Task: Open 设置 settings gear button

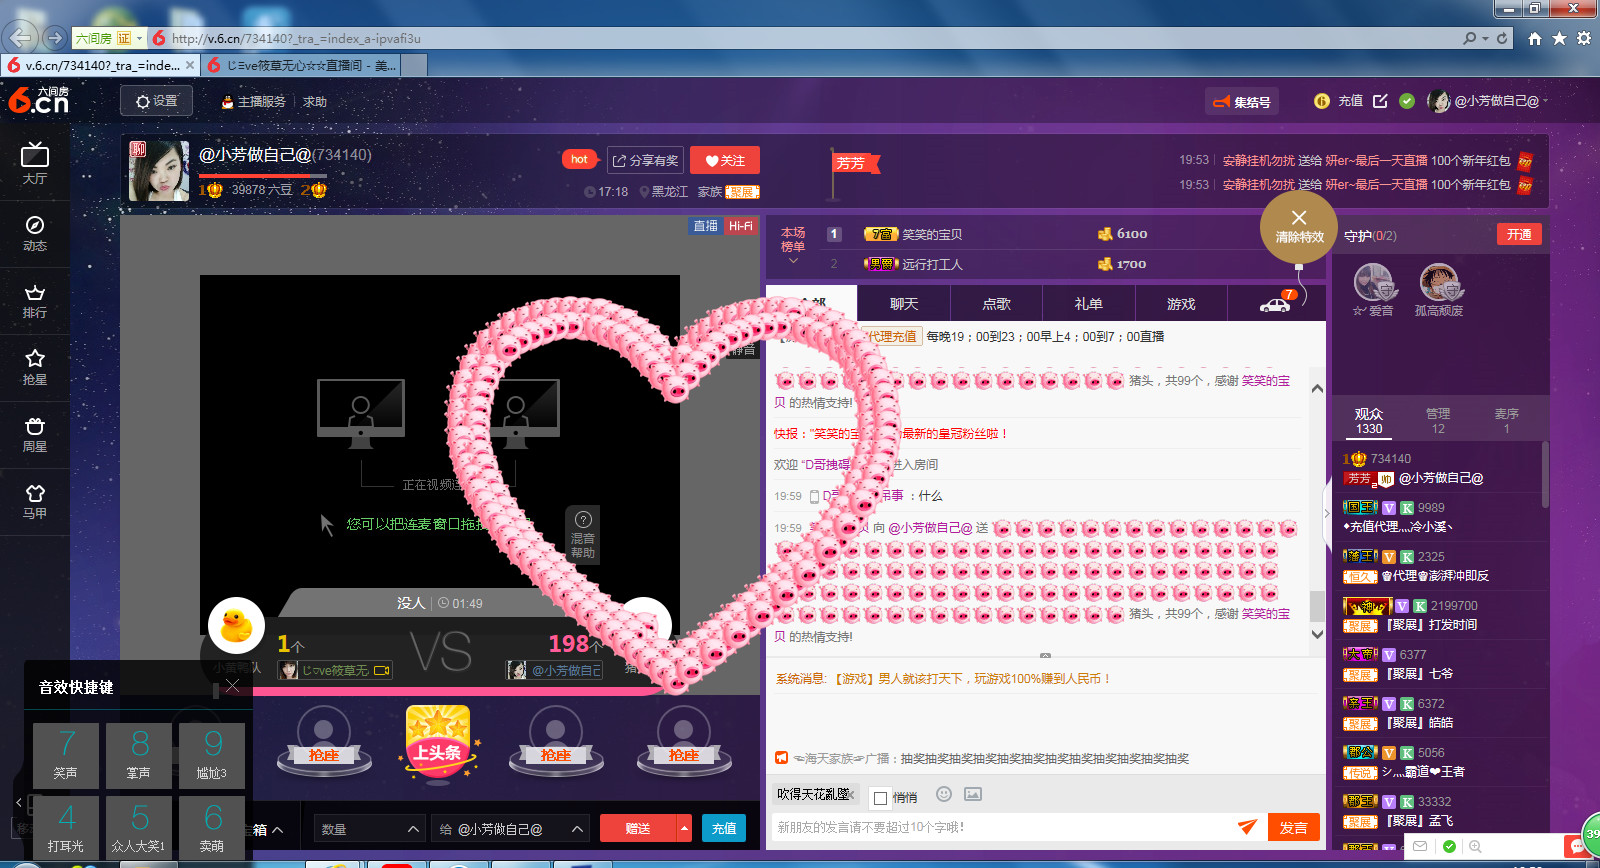Action: [x=157, y=101]
